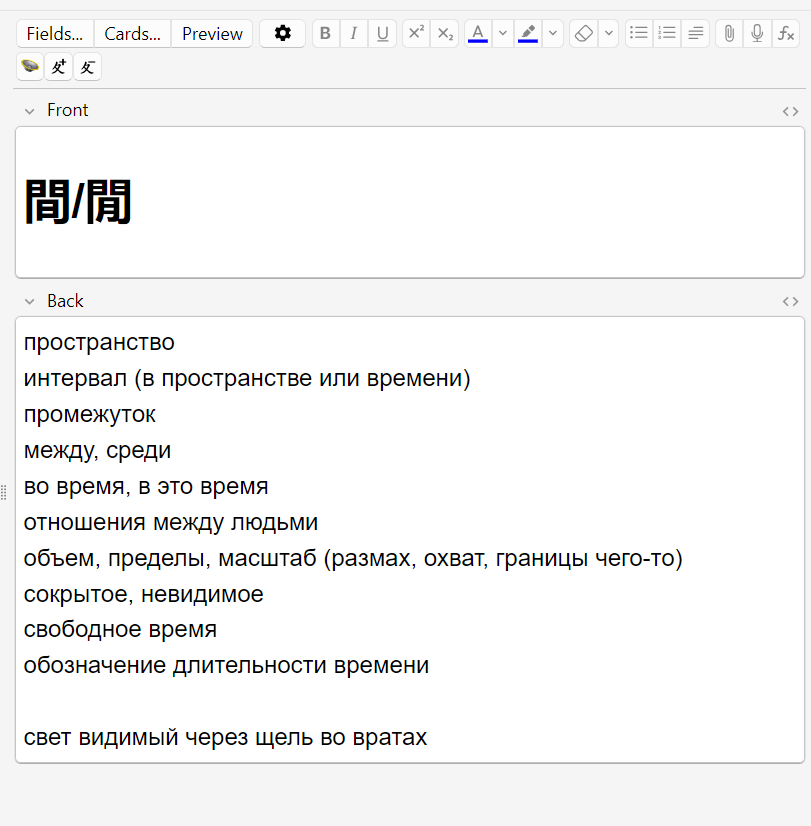Toggle underline formatting
This screenshot has width=811, height=826.
coord(382,34)
